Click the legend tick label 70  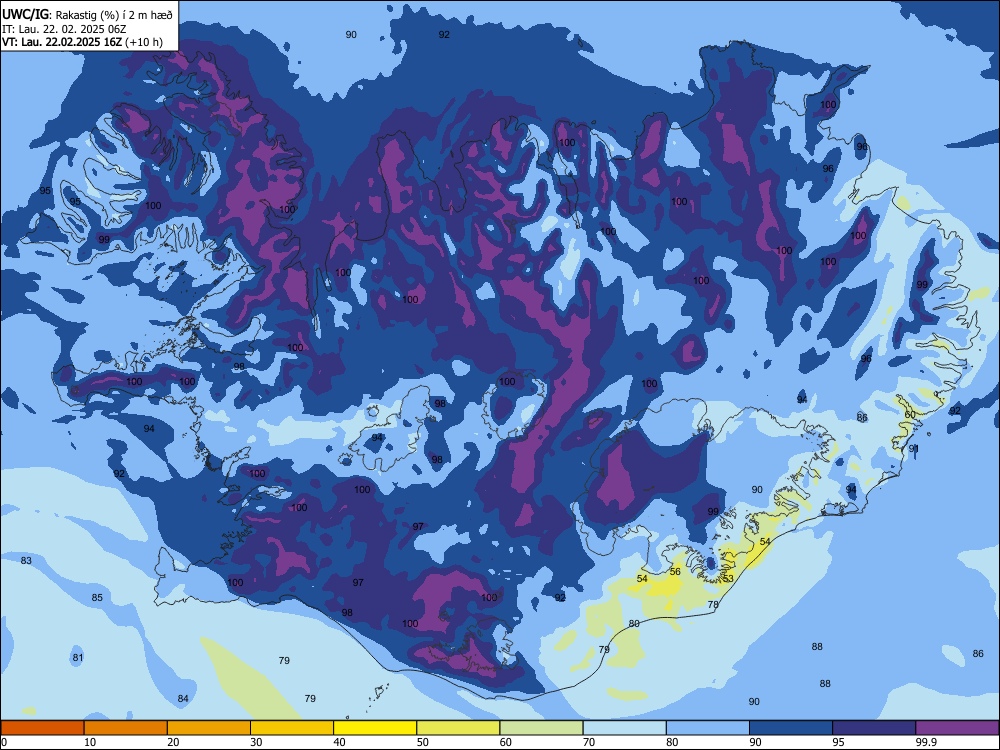[x=589, y=742]
